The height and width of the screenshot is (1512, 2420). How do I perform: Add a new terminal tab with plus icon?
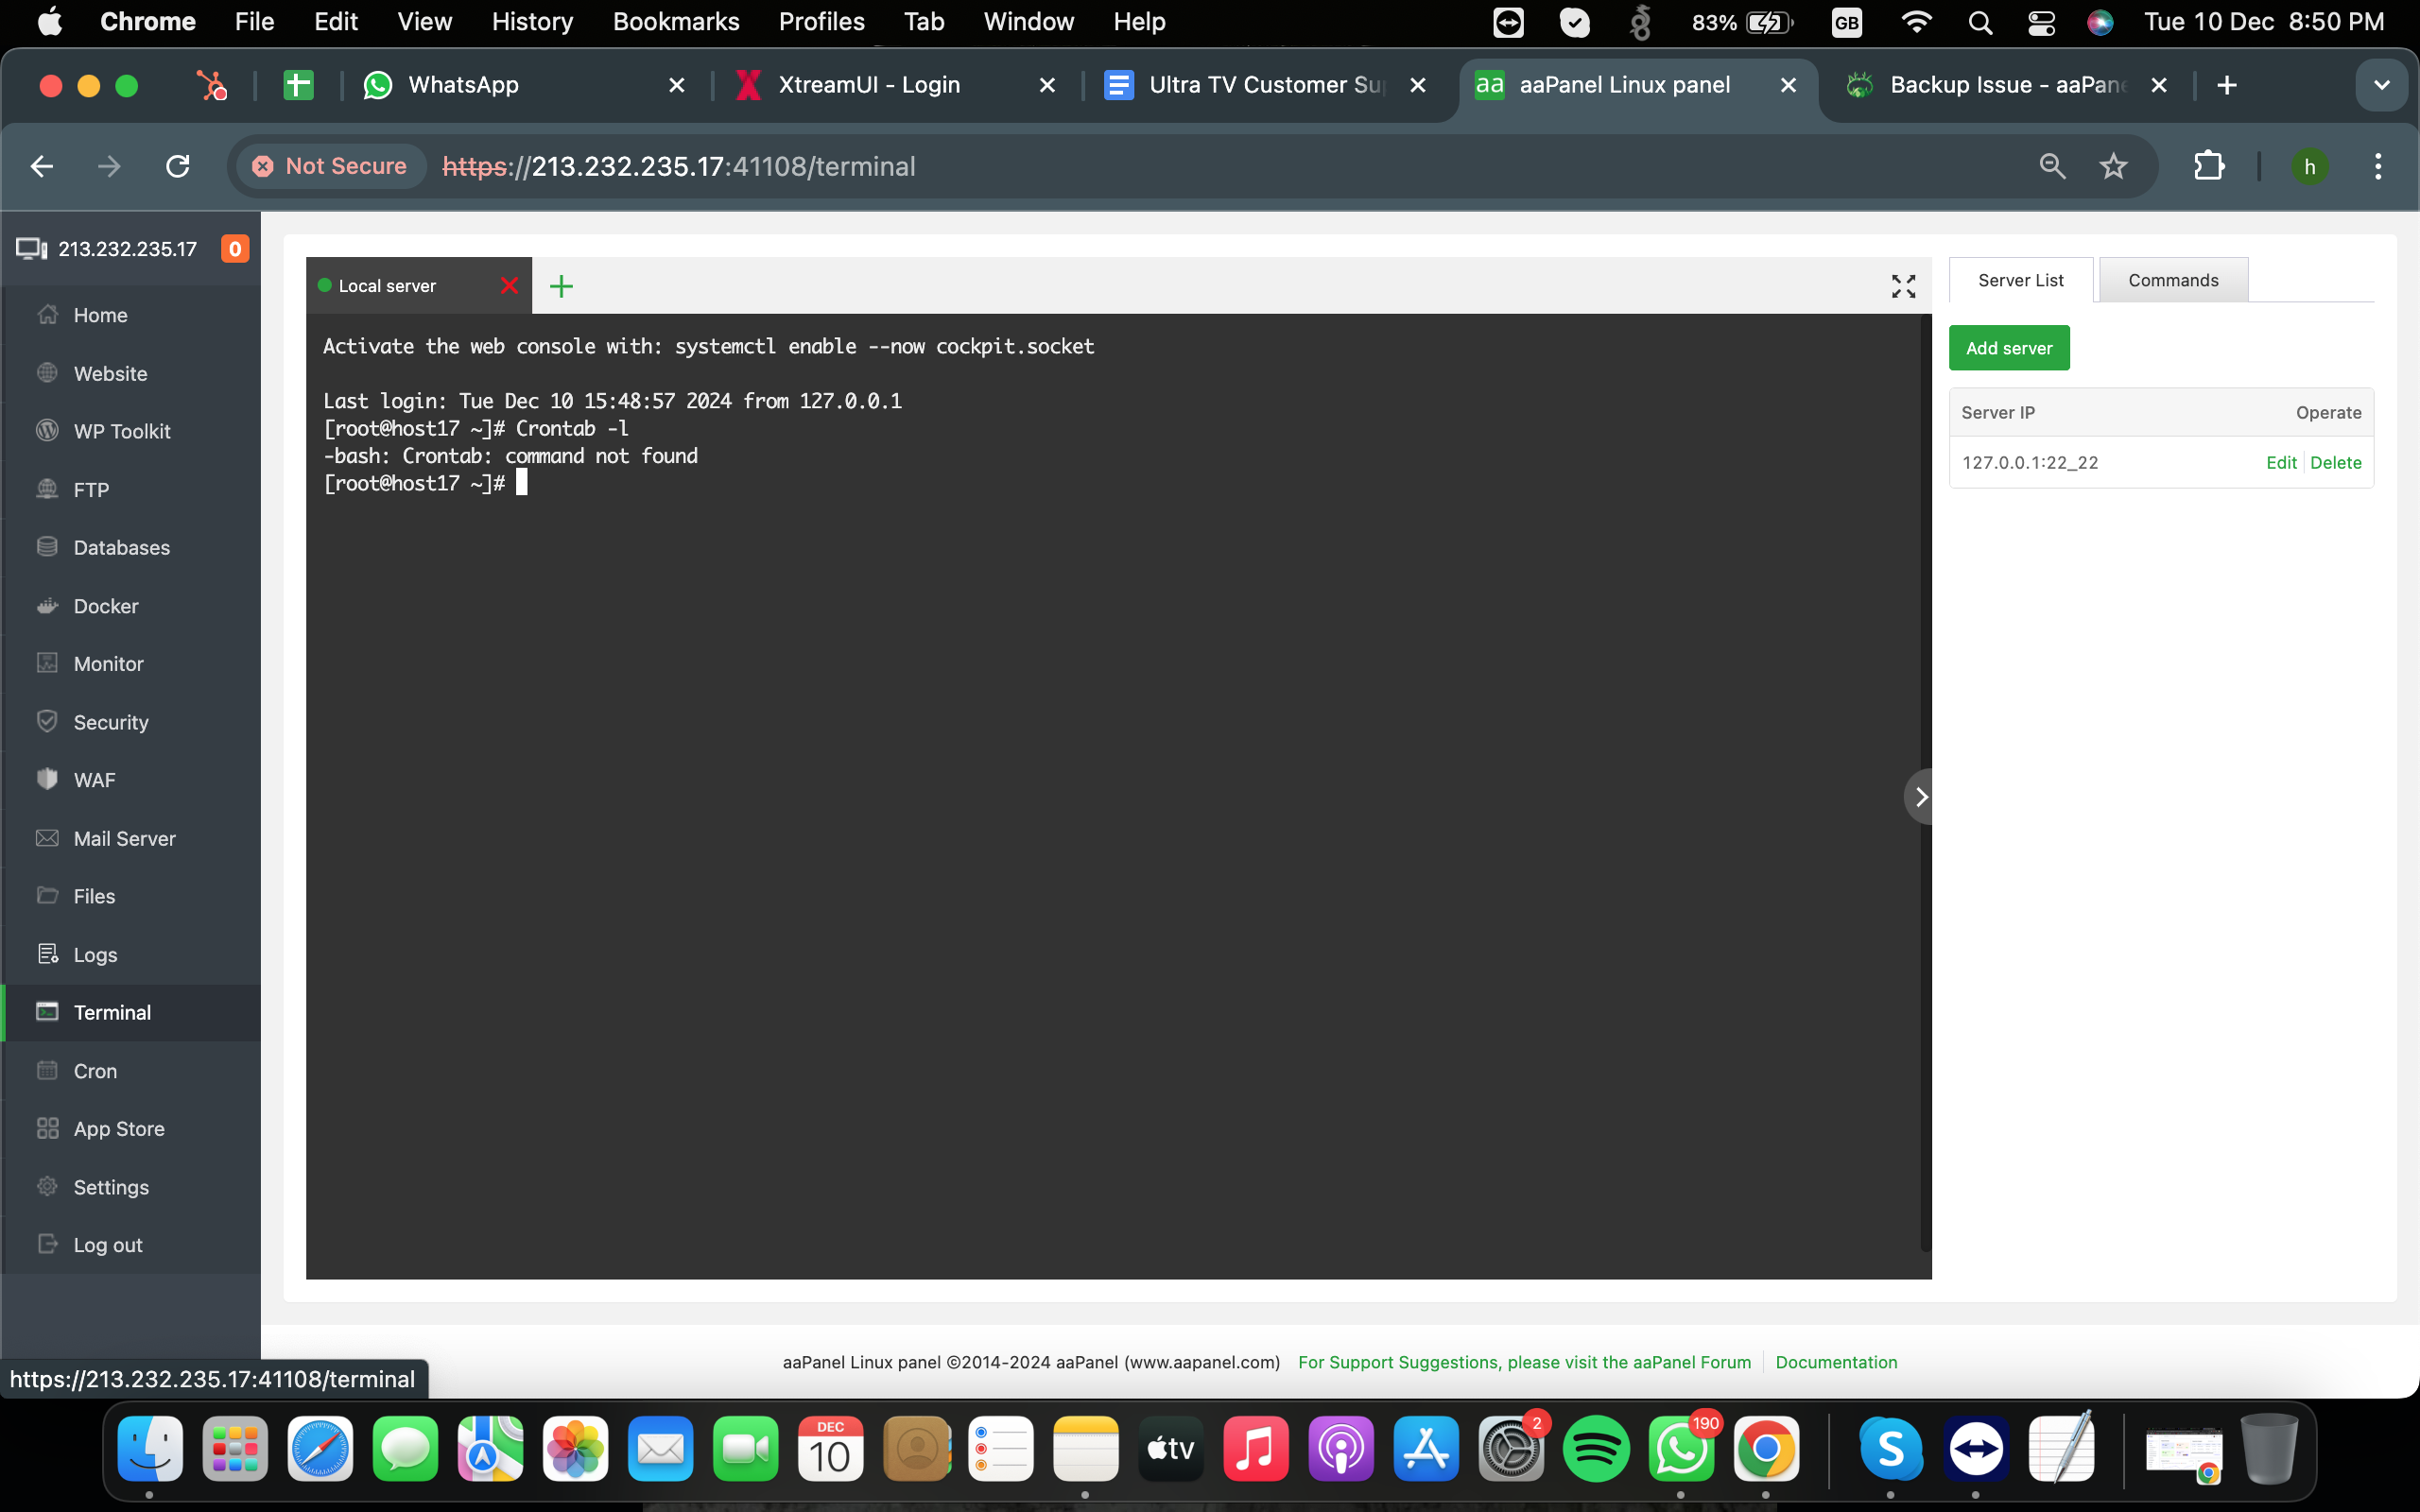click(x=561, y=286)
